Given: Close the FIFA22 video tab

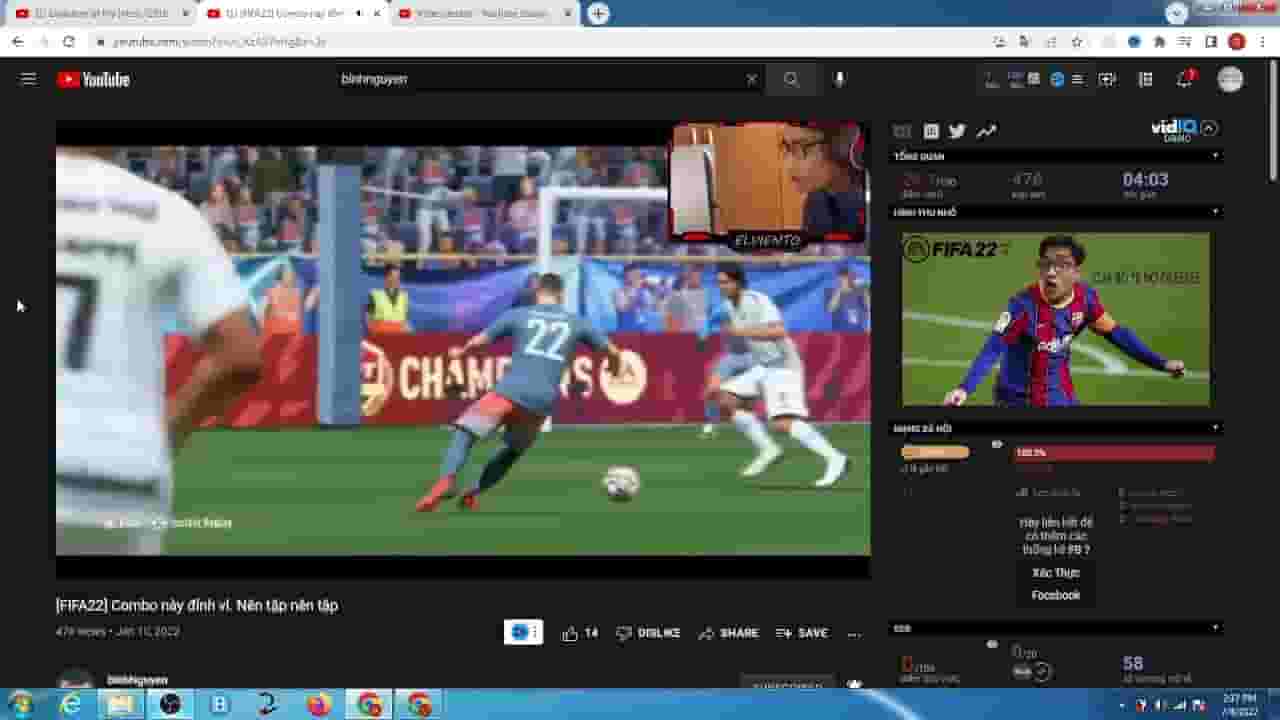Looking at the screenshot, I should point(376,14).
